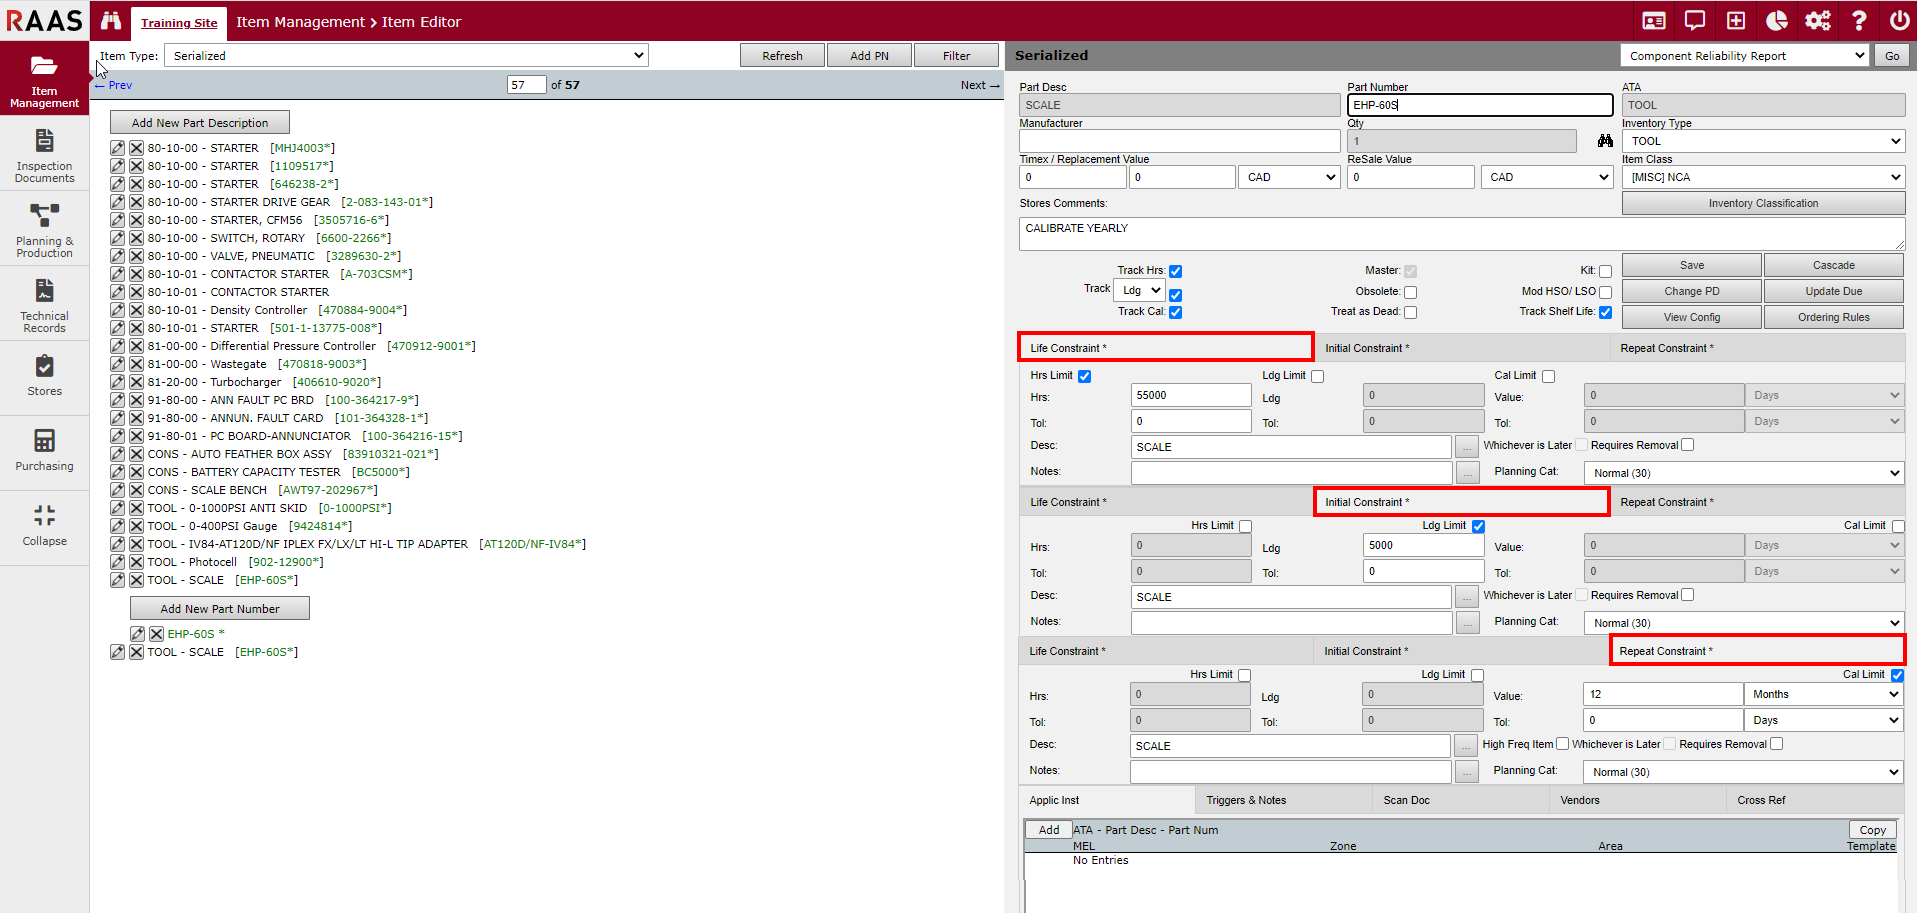Image resolution: width=1917 pixels, height=913 pixels.
Task: Toggle the Obsolete checkbox
Action: (1410, 292)
